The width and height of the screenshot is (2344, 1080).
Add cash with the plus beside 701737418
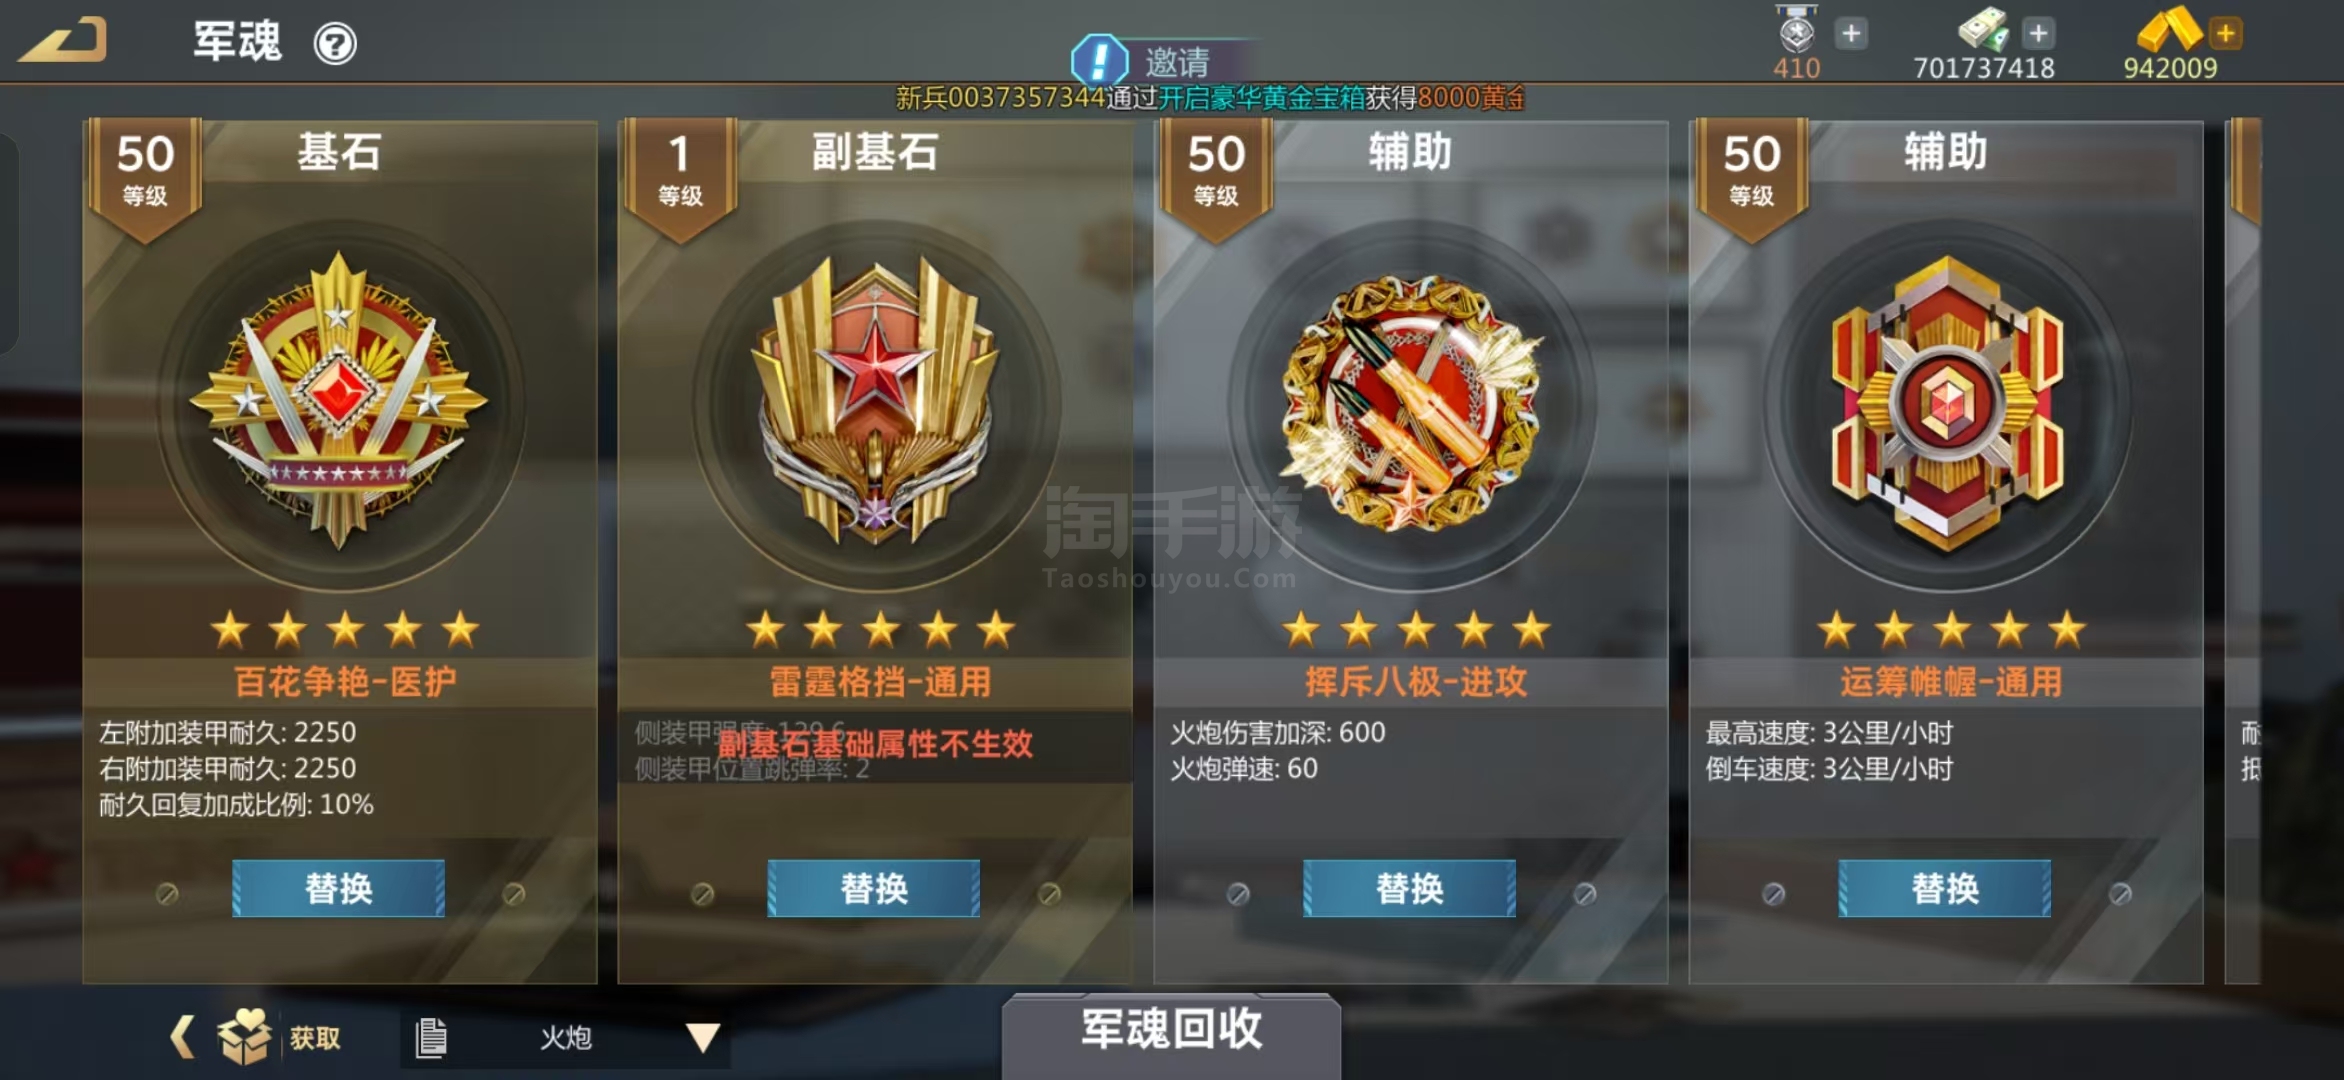pos(2038,34)
